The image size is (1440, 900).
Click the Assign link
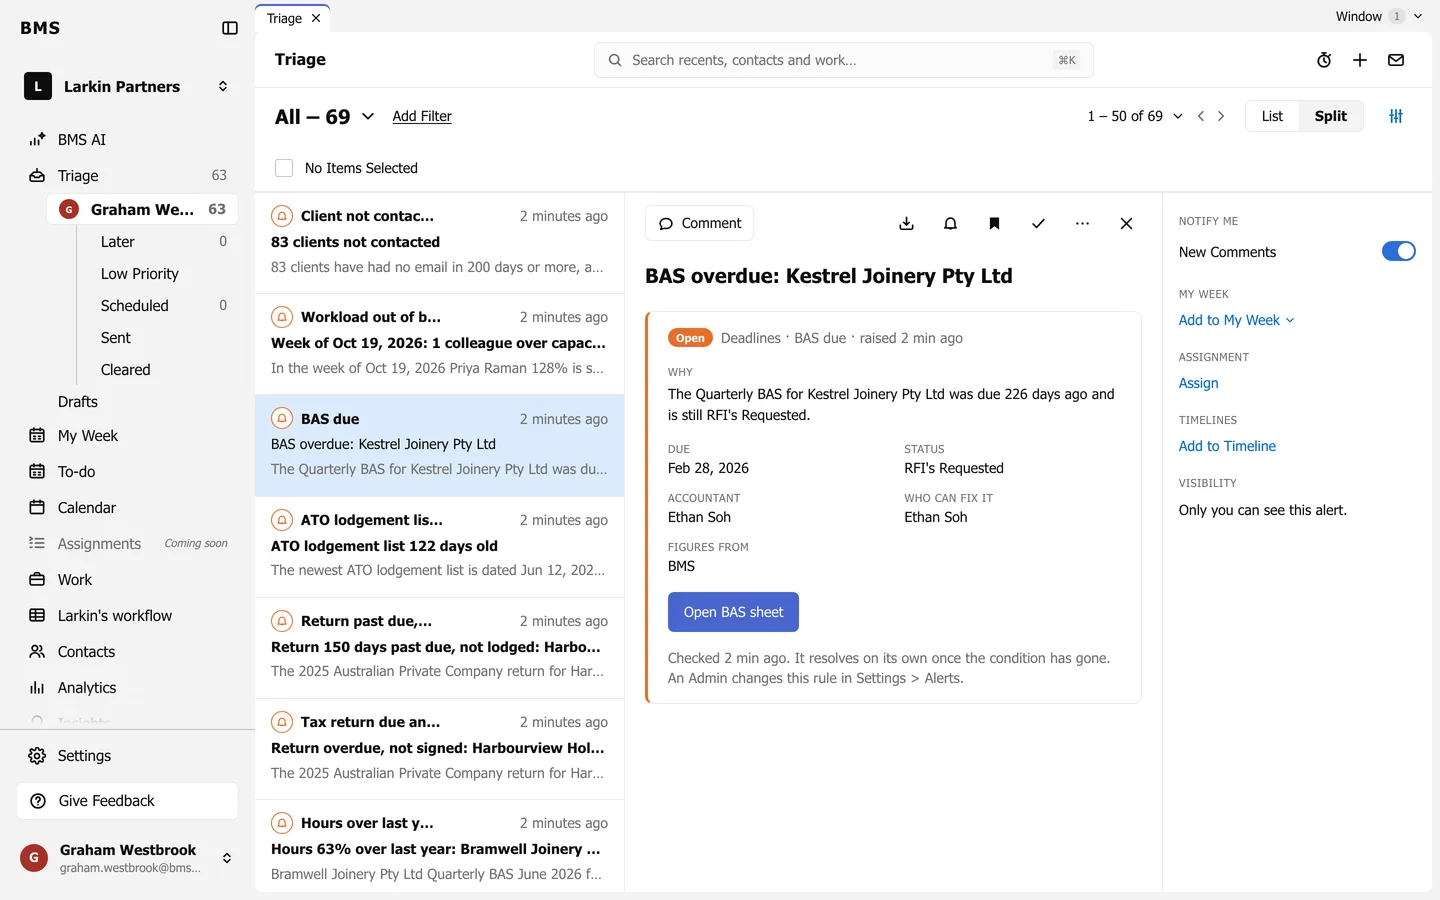click(1198, 383)
